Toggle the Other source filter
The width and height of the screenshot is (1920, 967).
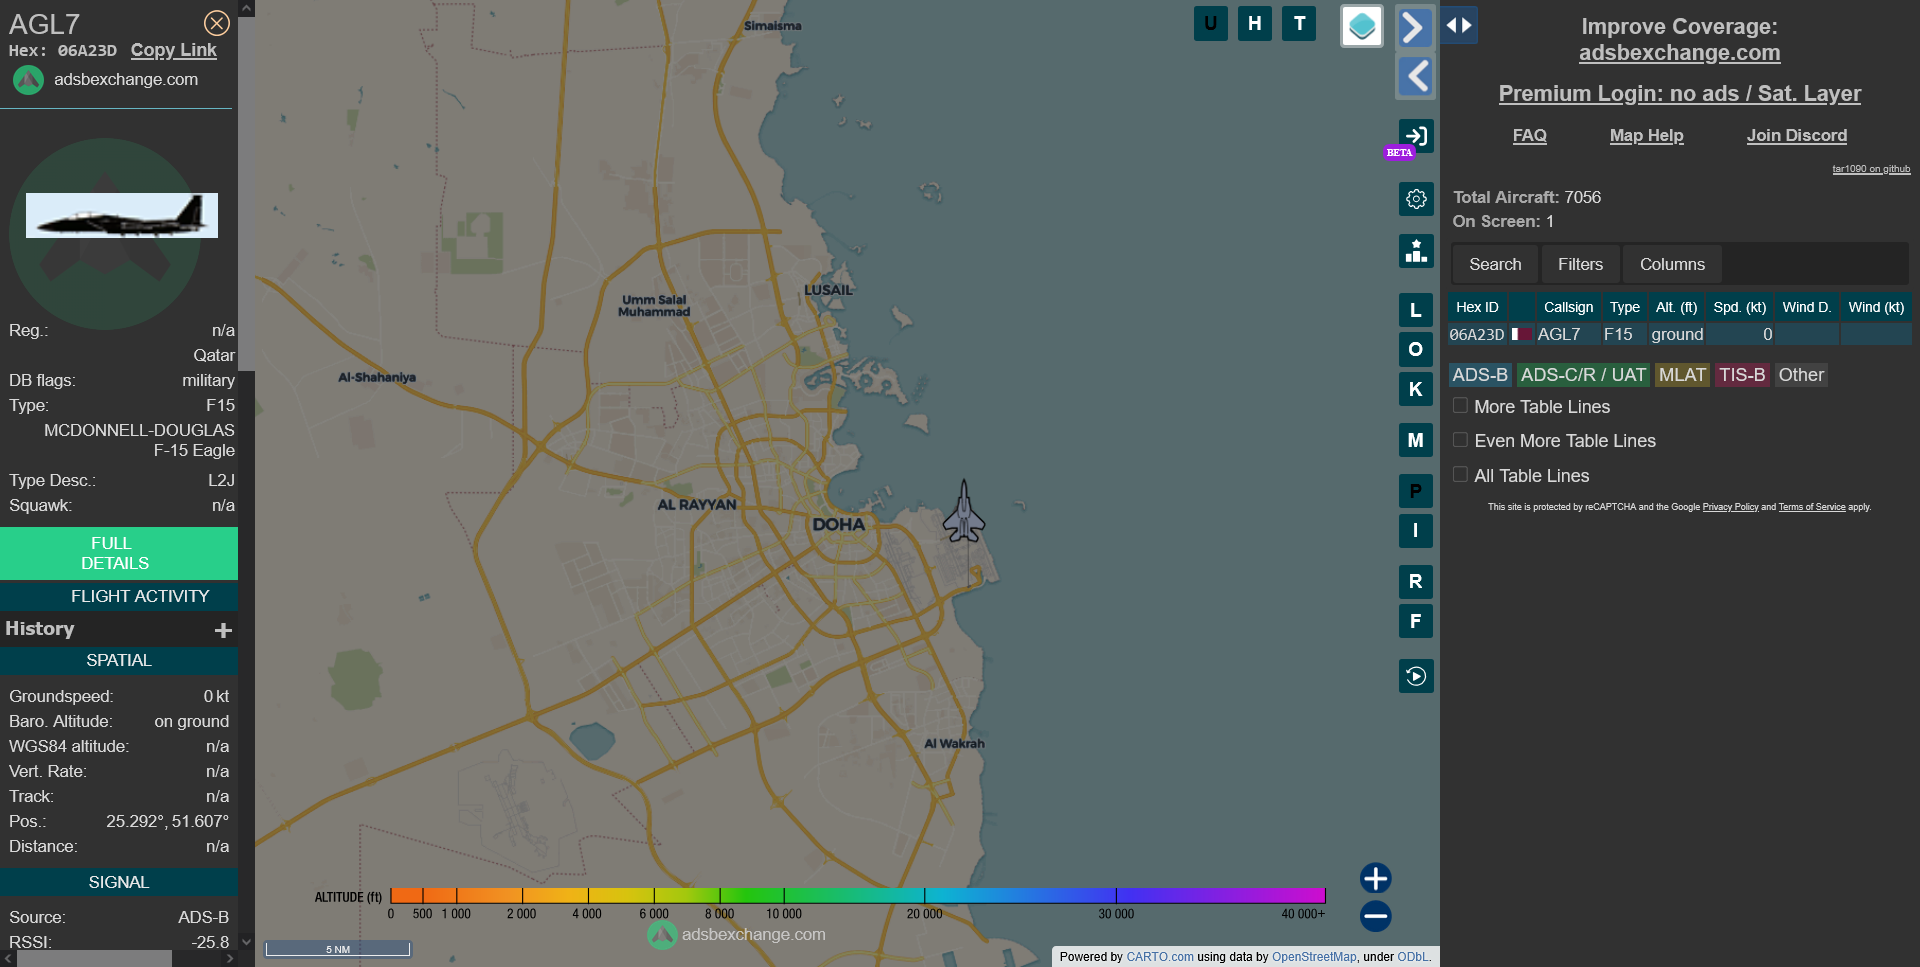1801,375
